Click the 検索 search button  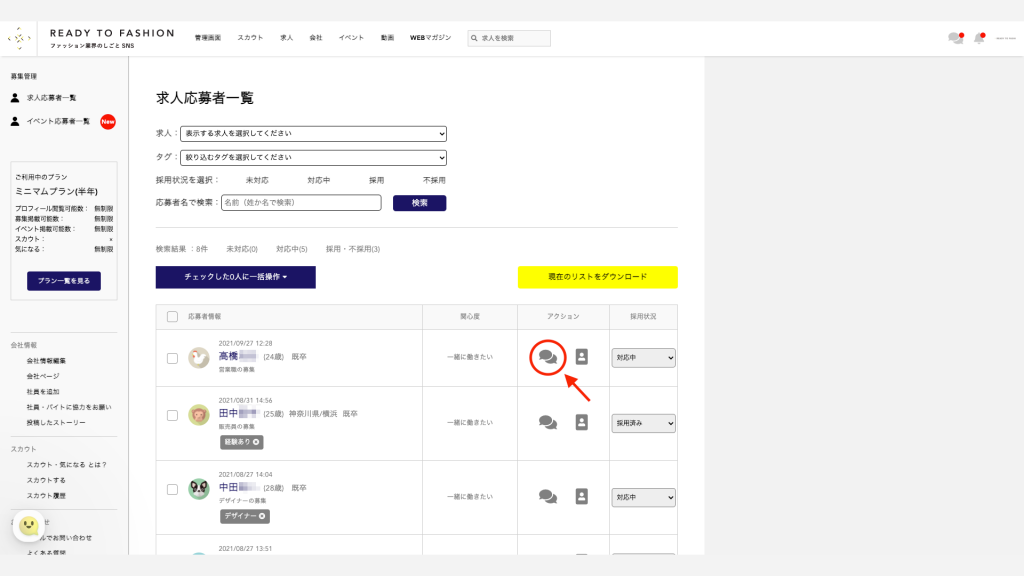coord(419,203)
